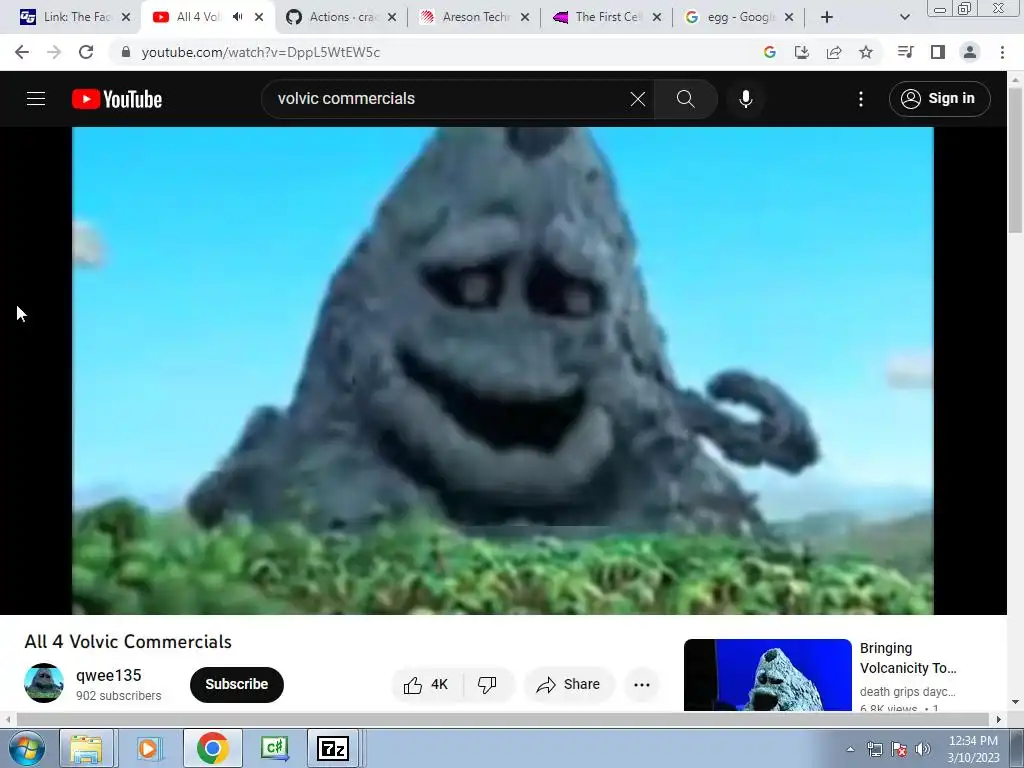Image resolution: width=1024 pixels, height=768 pixels.
Task: Click the vertical scrollbar thumb
Action: coord(1015,160)
